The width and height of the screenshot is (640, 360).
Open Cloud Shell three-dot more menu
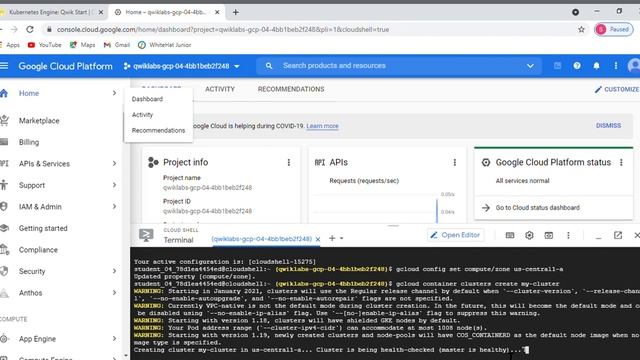[x=568, y=236]
